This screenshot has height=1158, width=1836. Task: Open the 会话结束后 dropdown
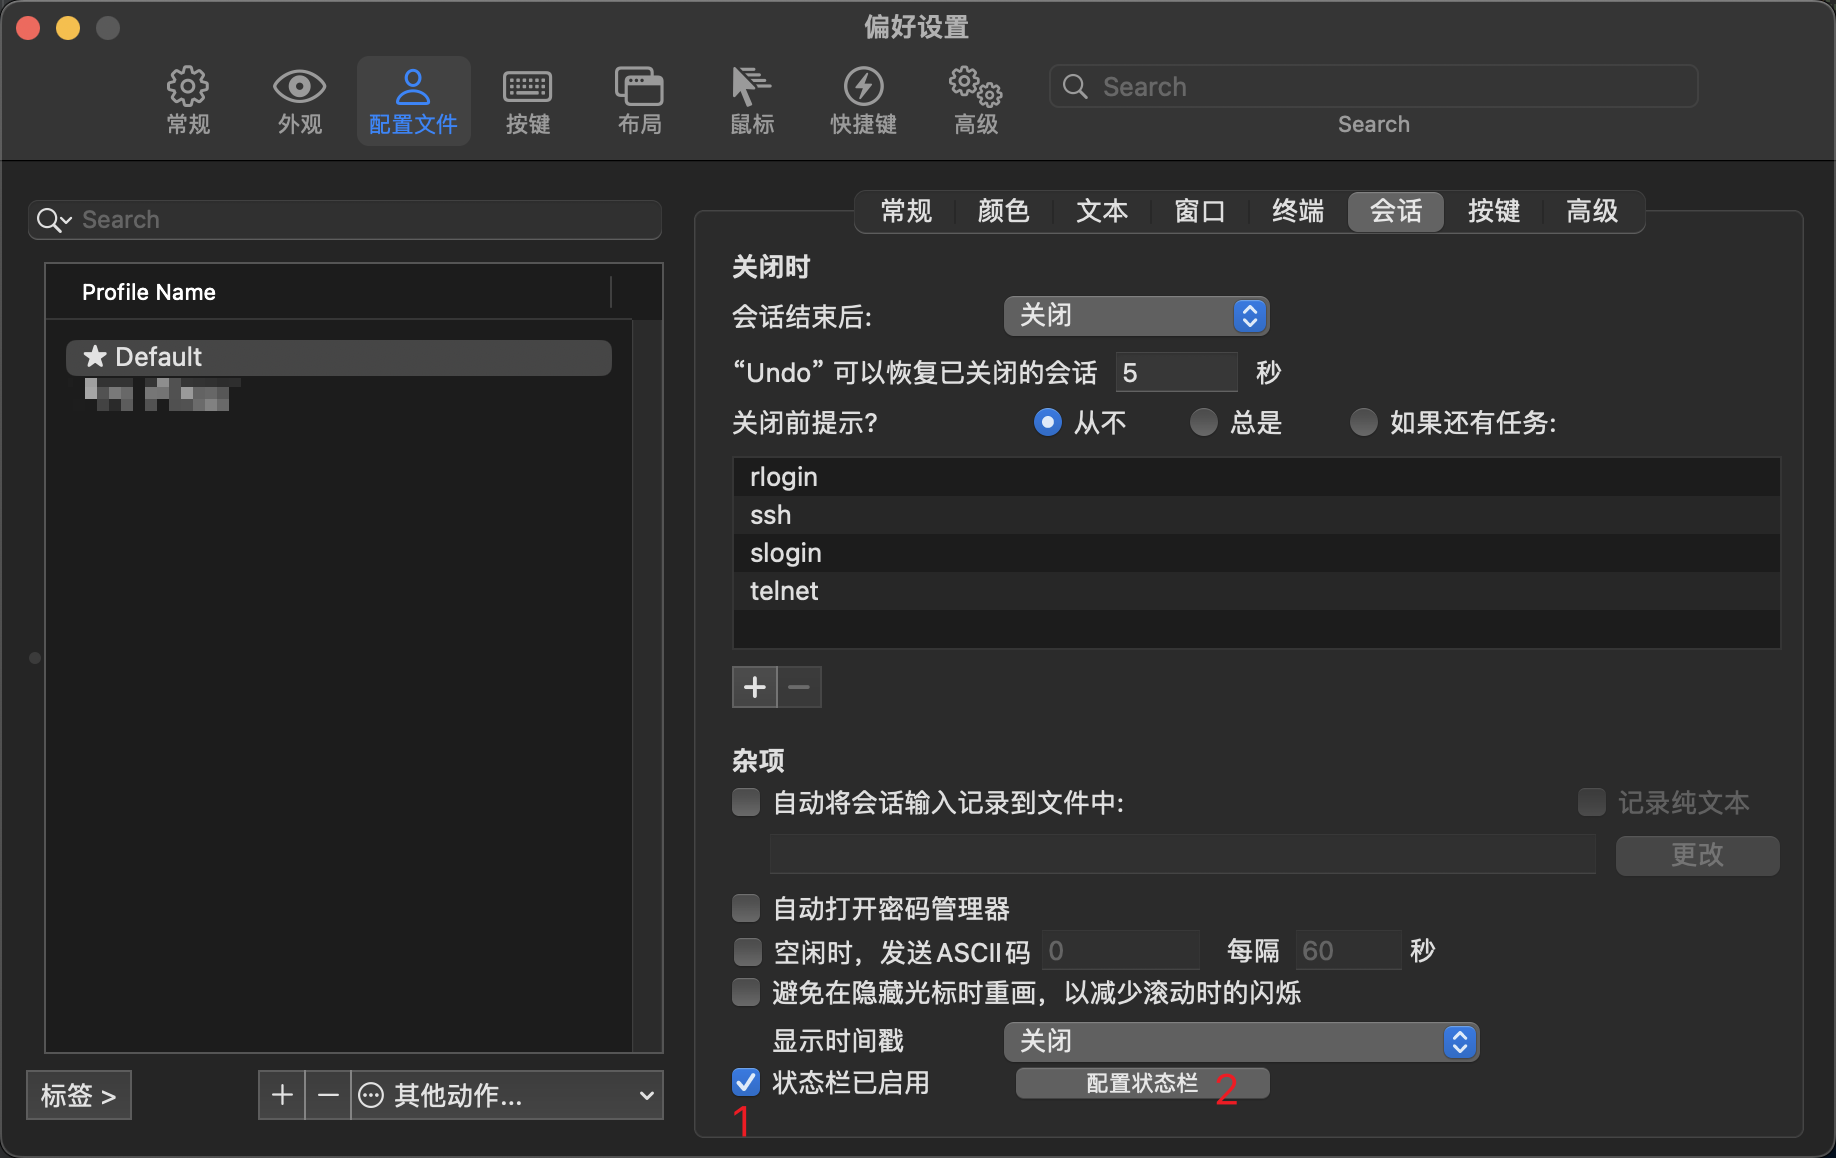[1136, 316]
